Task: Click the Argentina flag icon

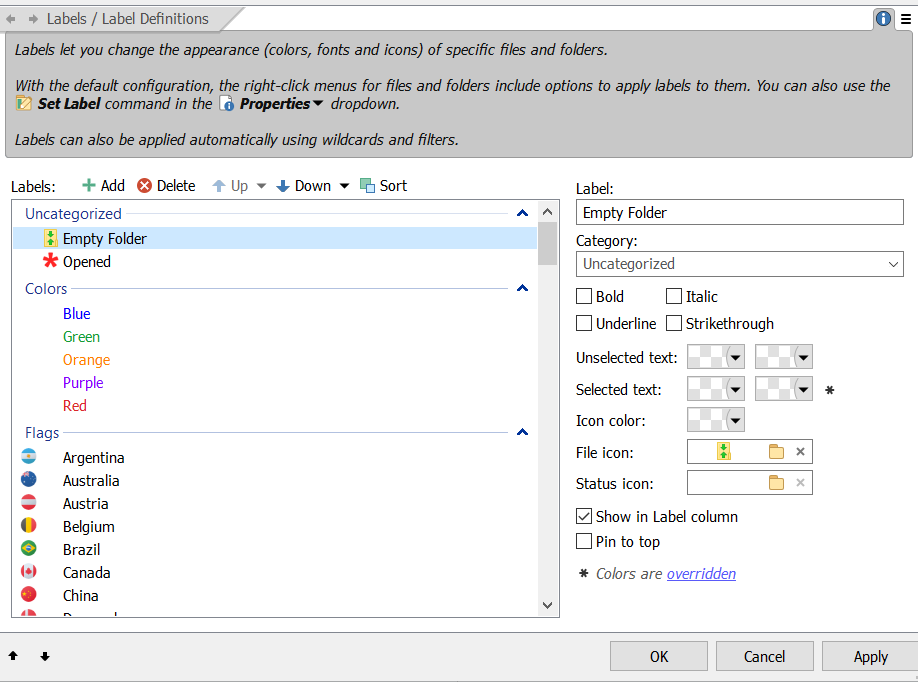Action: tap(29, 456)
